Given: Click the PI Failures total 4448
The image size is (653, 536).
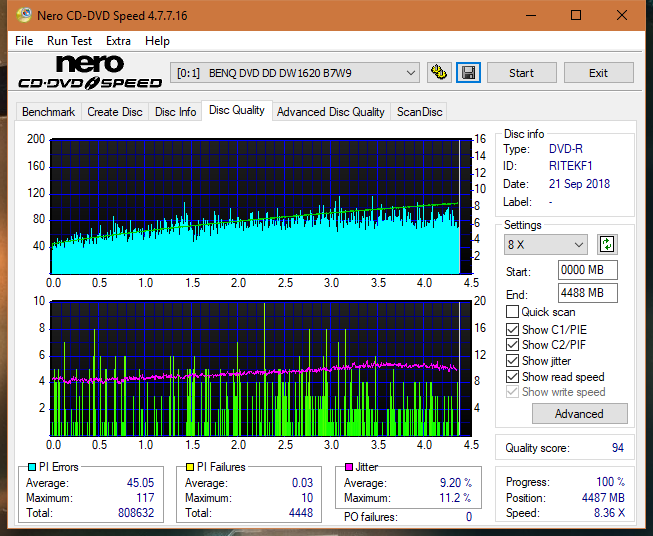Looking at the screenshot, I should coord(301,512).
